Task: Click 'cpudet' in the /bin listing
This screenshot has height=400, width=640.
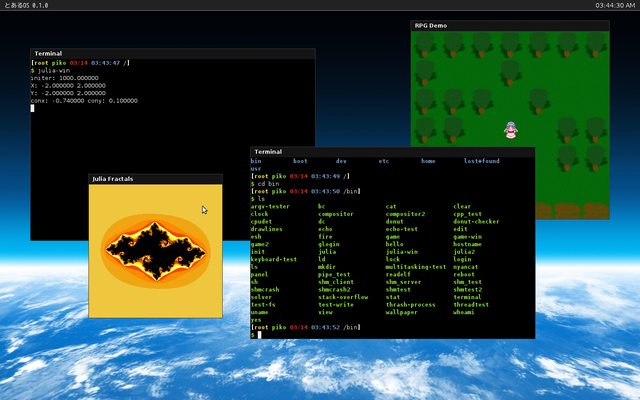Action: (x=261, y=222)
